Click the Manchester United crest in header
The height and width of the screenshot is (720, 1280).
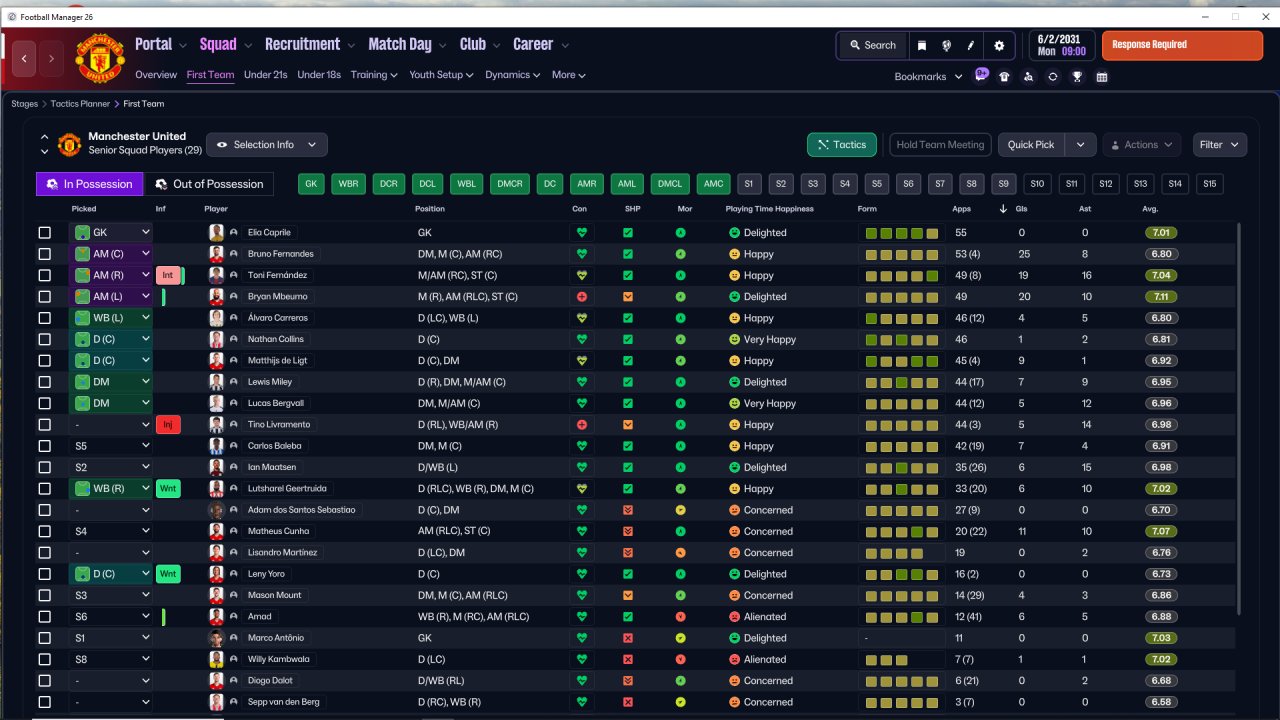(x=100, y=59)
